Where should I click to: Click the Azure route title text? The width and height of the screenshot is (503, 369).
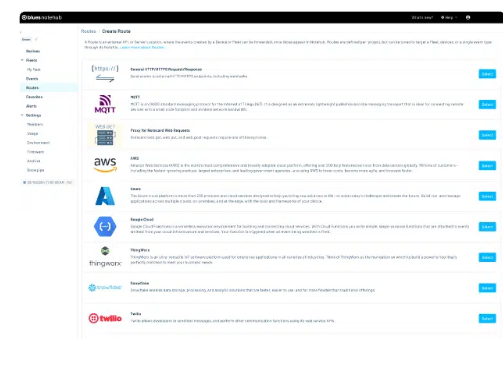pyautogui.click(x=136, y=189)
